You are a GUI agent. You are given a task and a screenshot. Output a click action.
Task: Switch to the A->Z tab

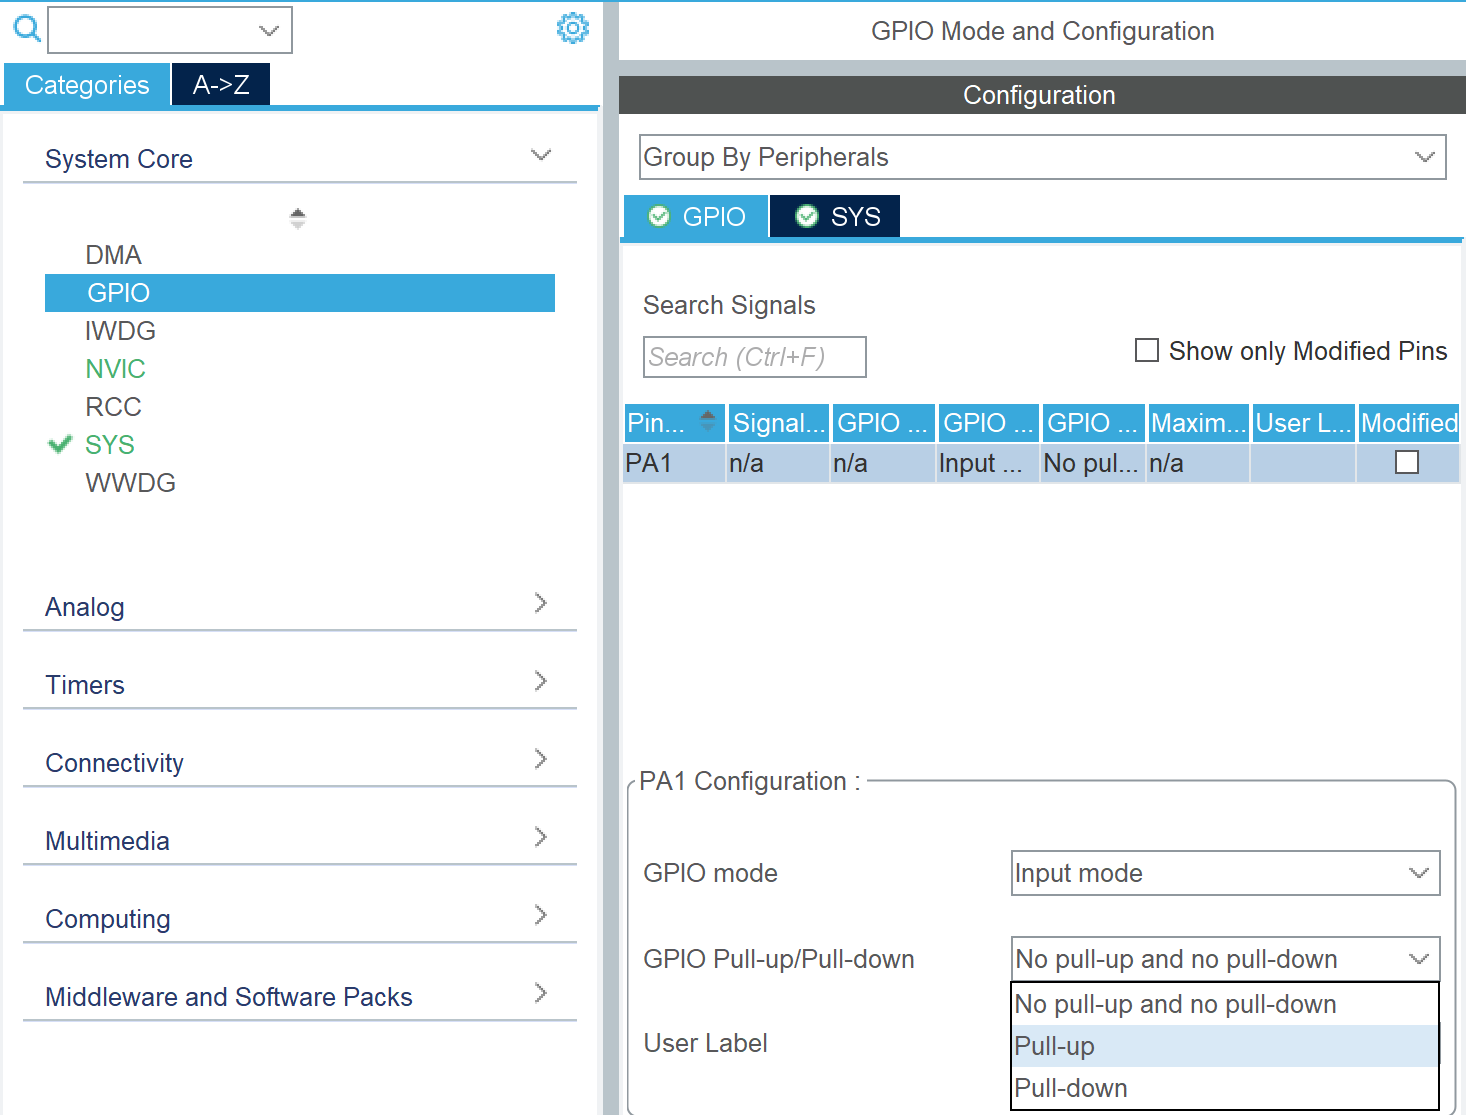pyautogui.click(x=221, y=85)
